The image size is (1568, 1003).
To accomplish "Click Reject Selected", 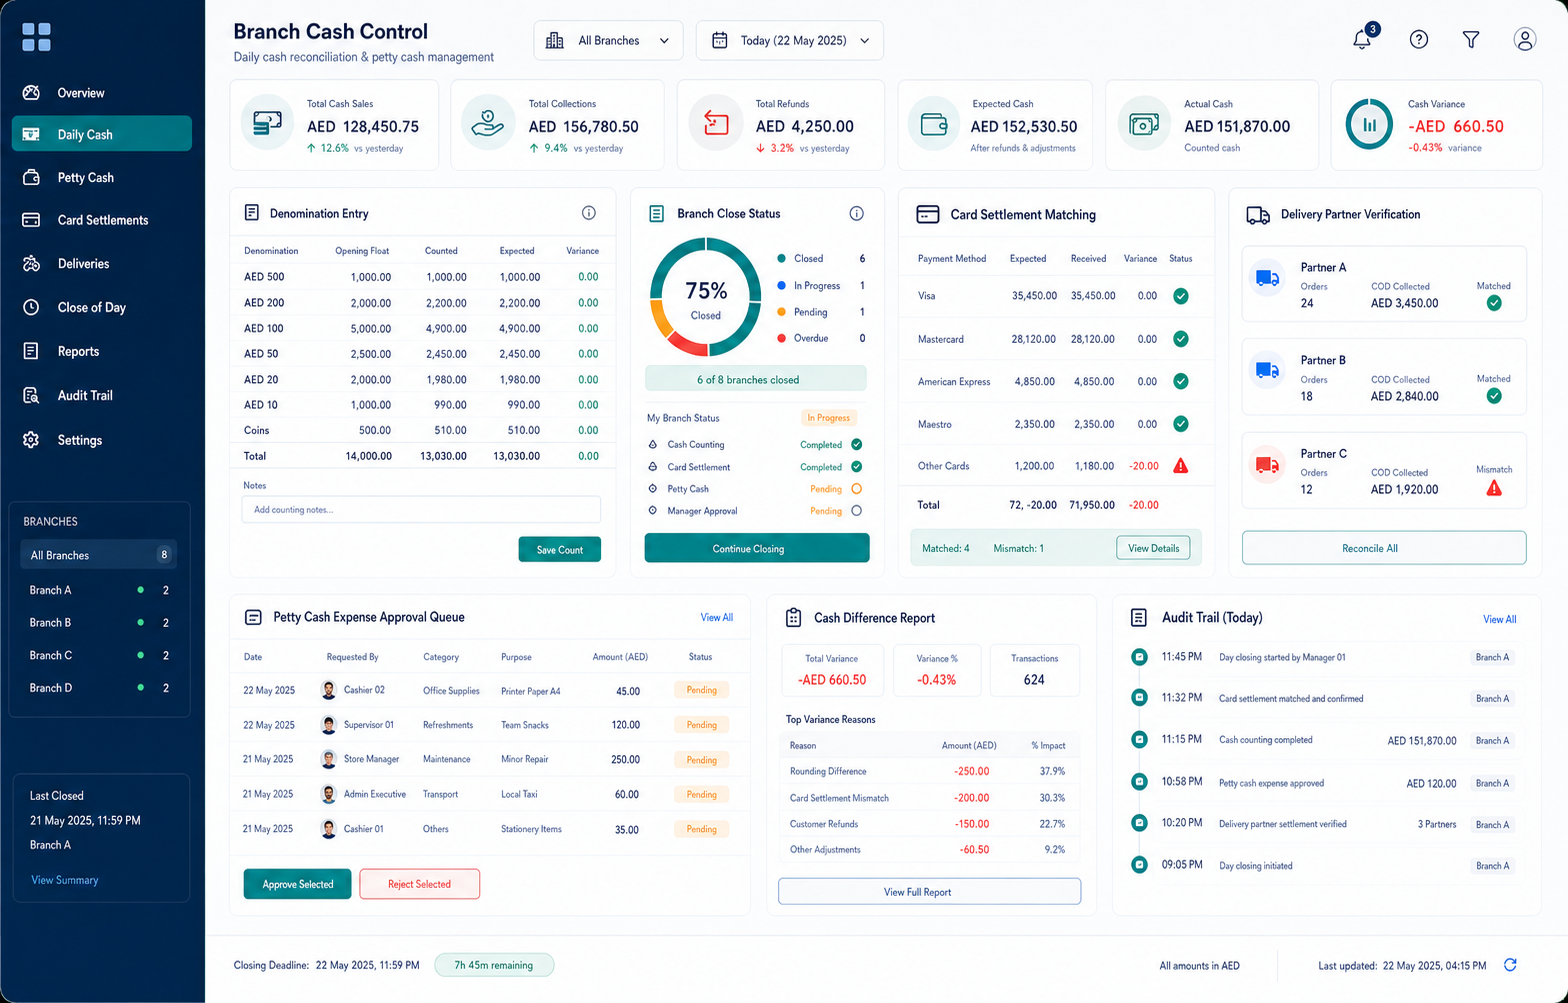I will click(x=419, y=884).
